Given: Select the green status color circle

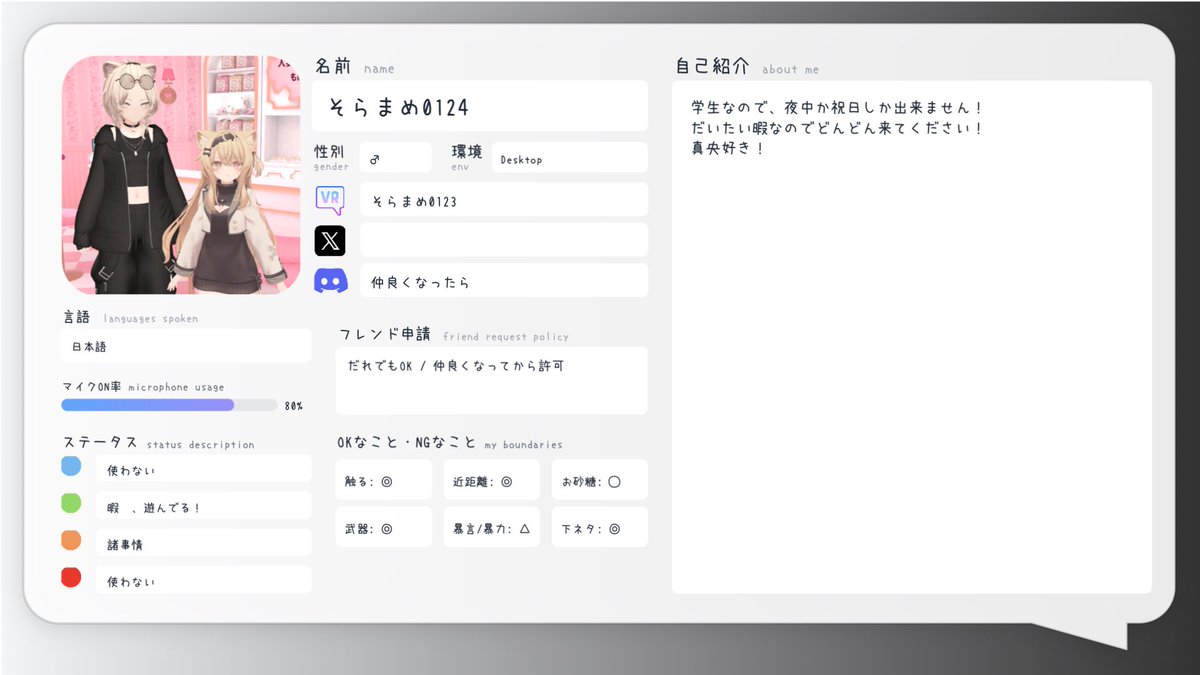Looking at the screenshot, I should point(71,503).
